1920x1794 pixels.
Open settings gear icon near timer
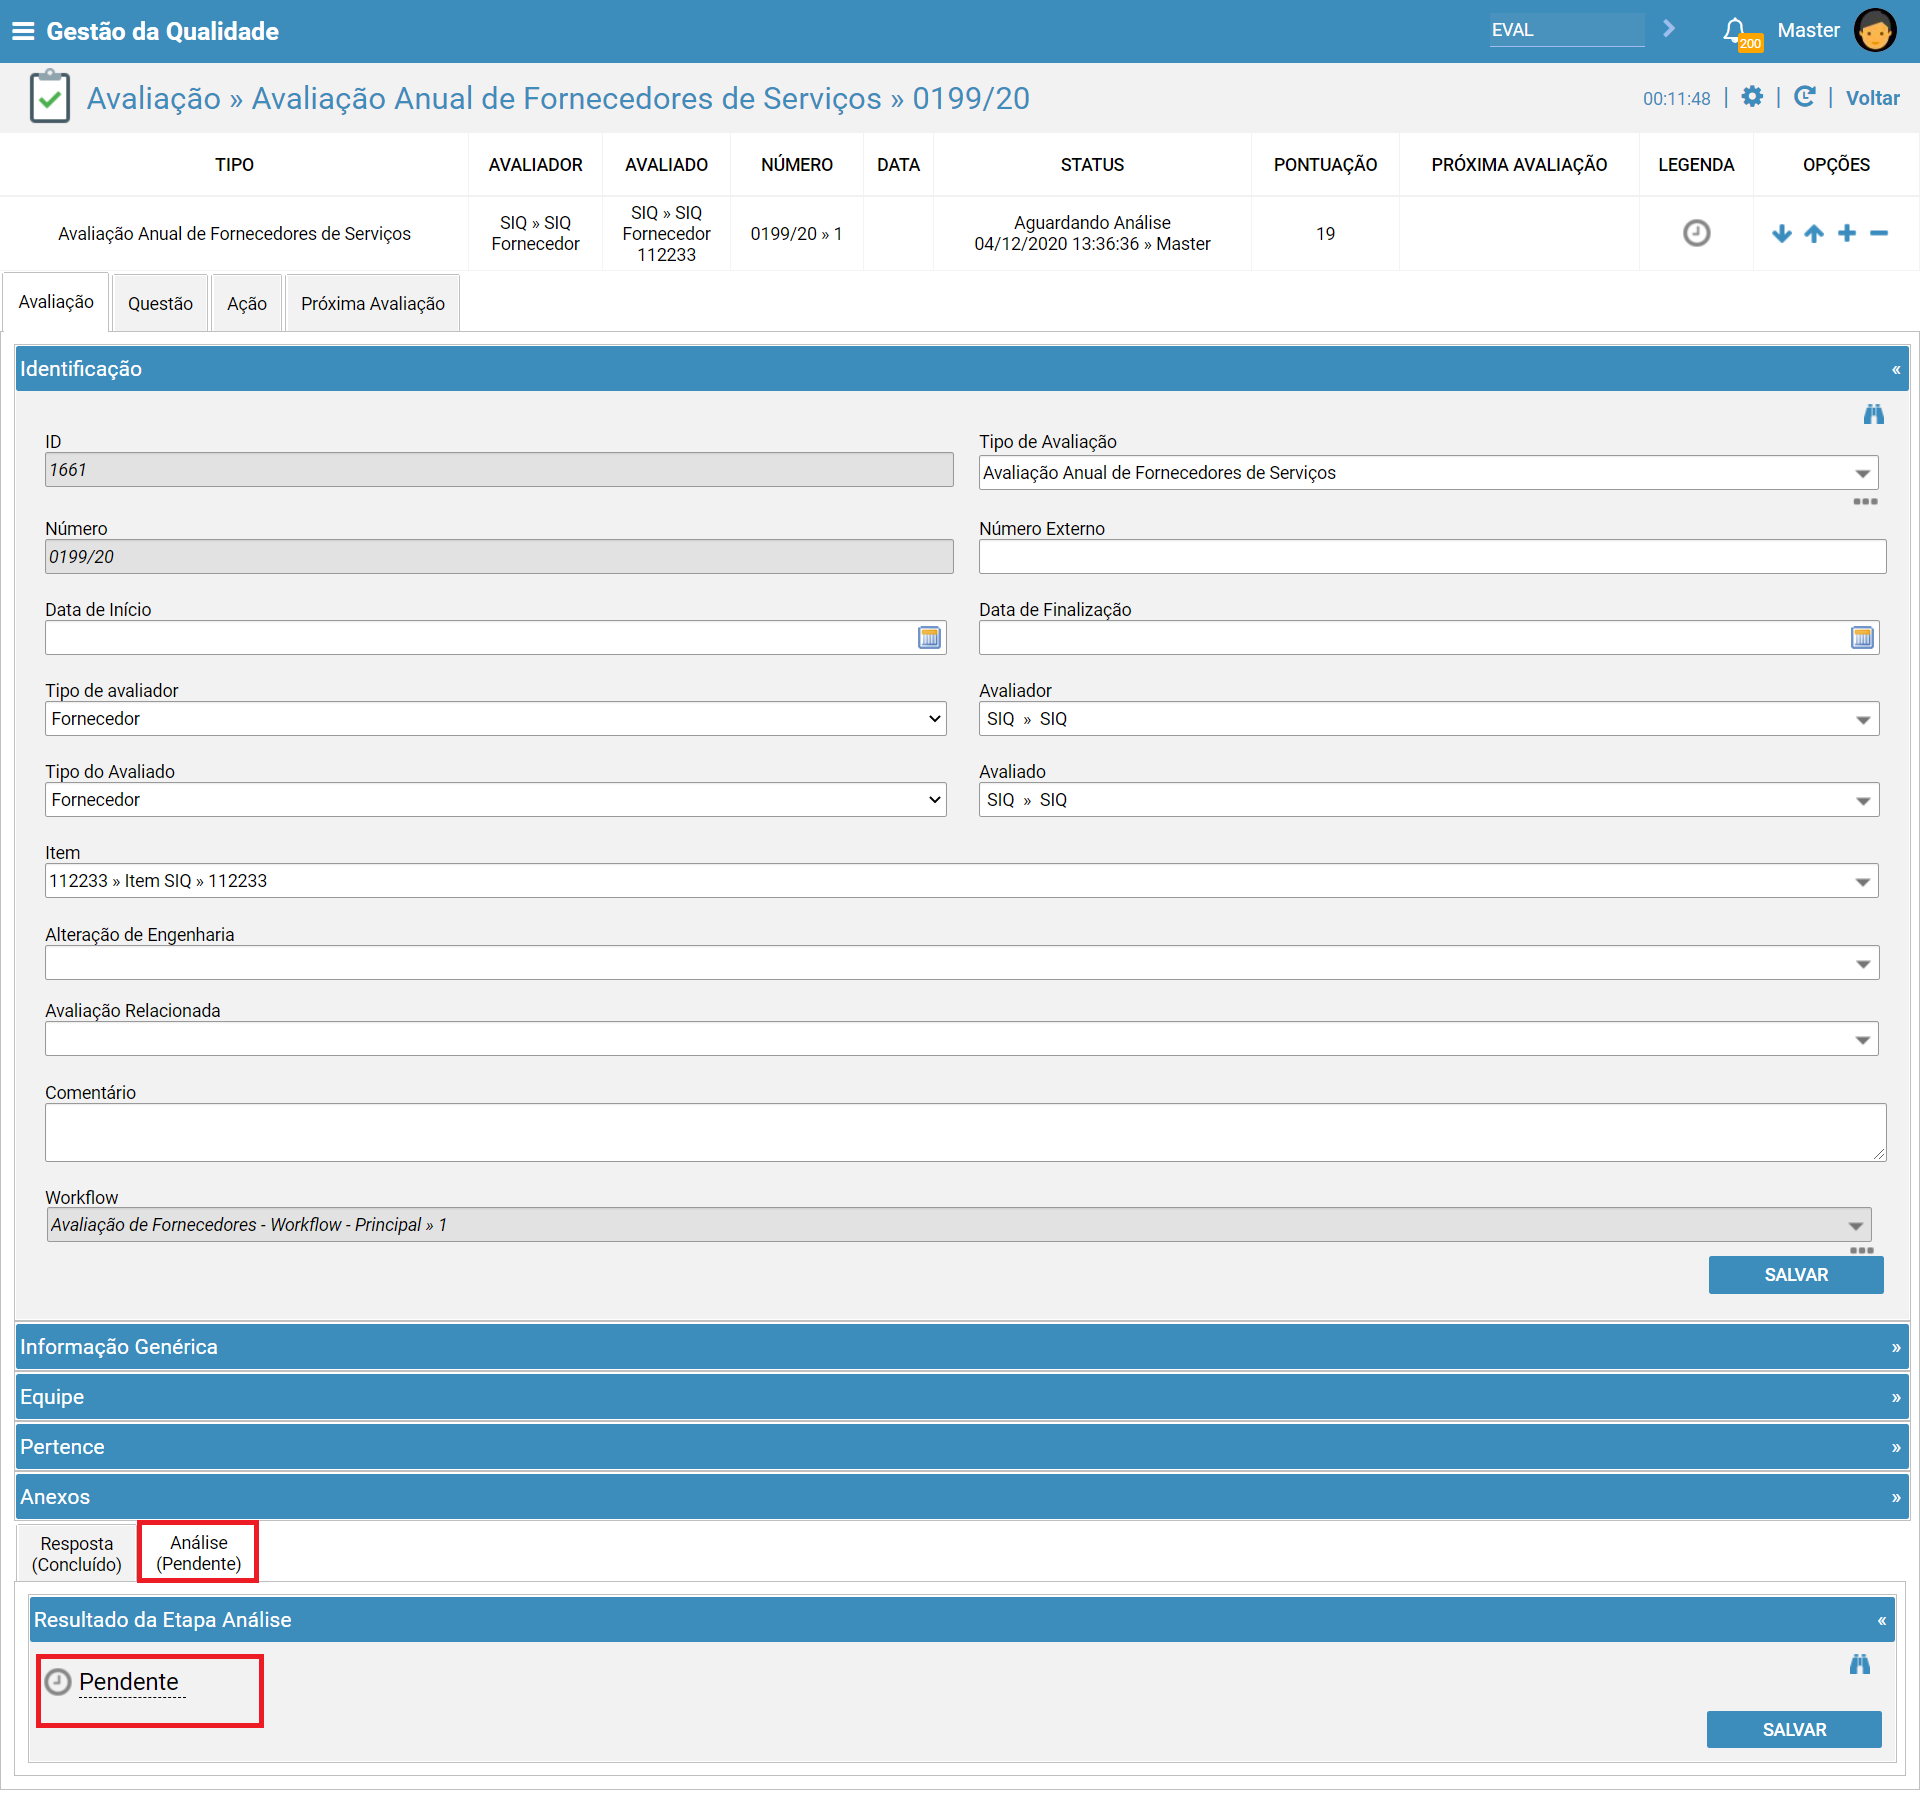click(x=1752, y=97)
